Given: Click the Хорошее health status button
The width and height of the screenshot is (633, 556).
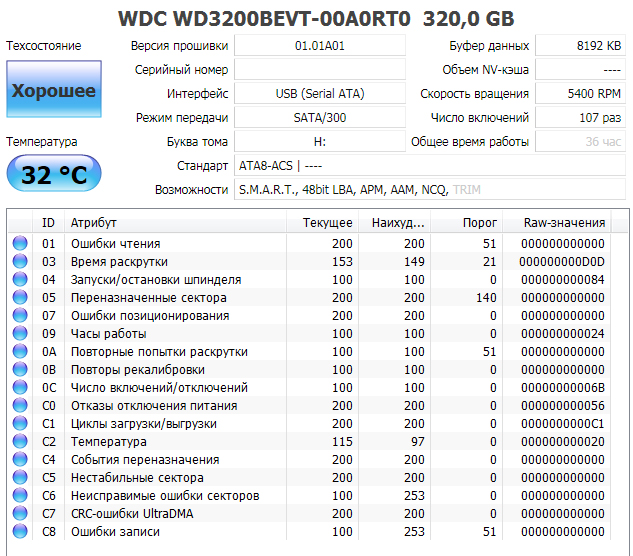Looking at the screenshot, I should coord(54,89).
